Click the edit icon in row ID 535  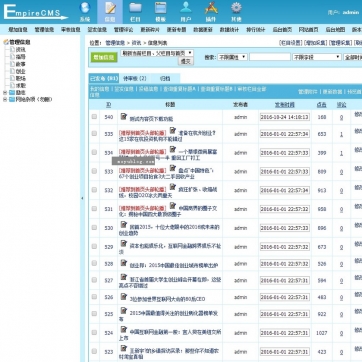click(172, 130)
